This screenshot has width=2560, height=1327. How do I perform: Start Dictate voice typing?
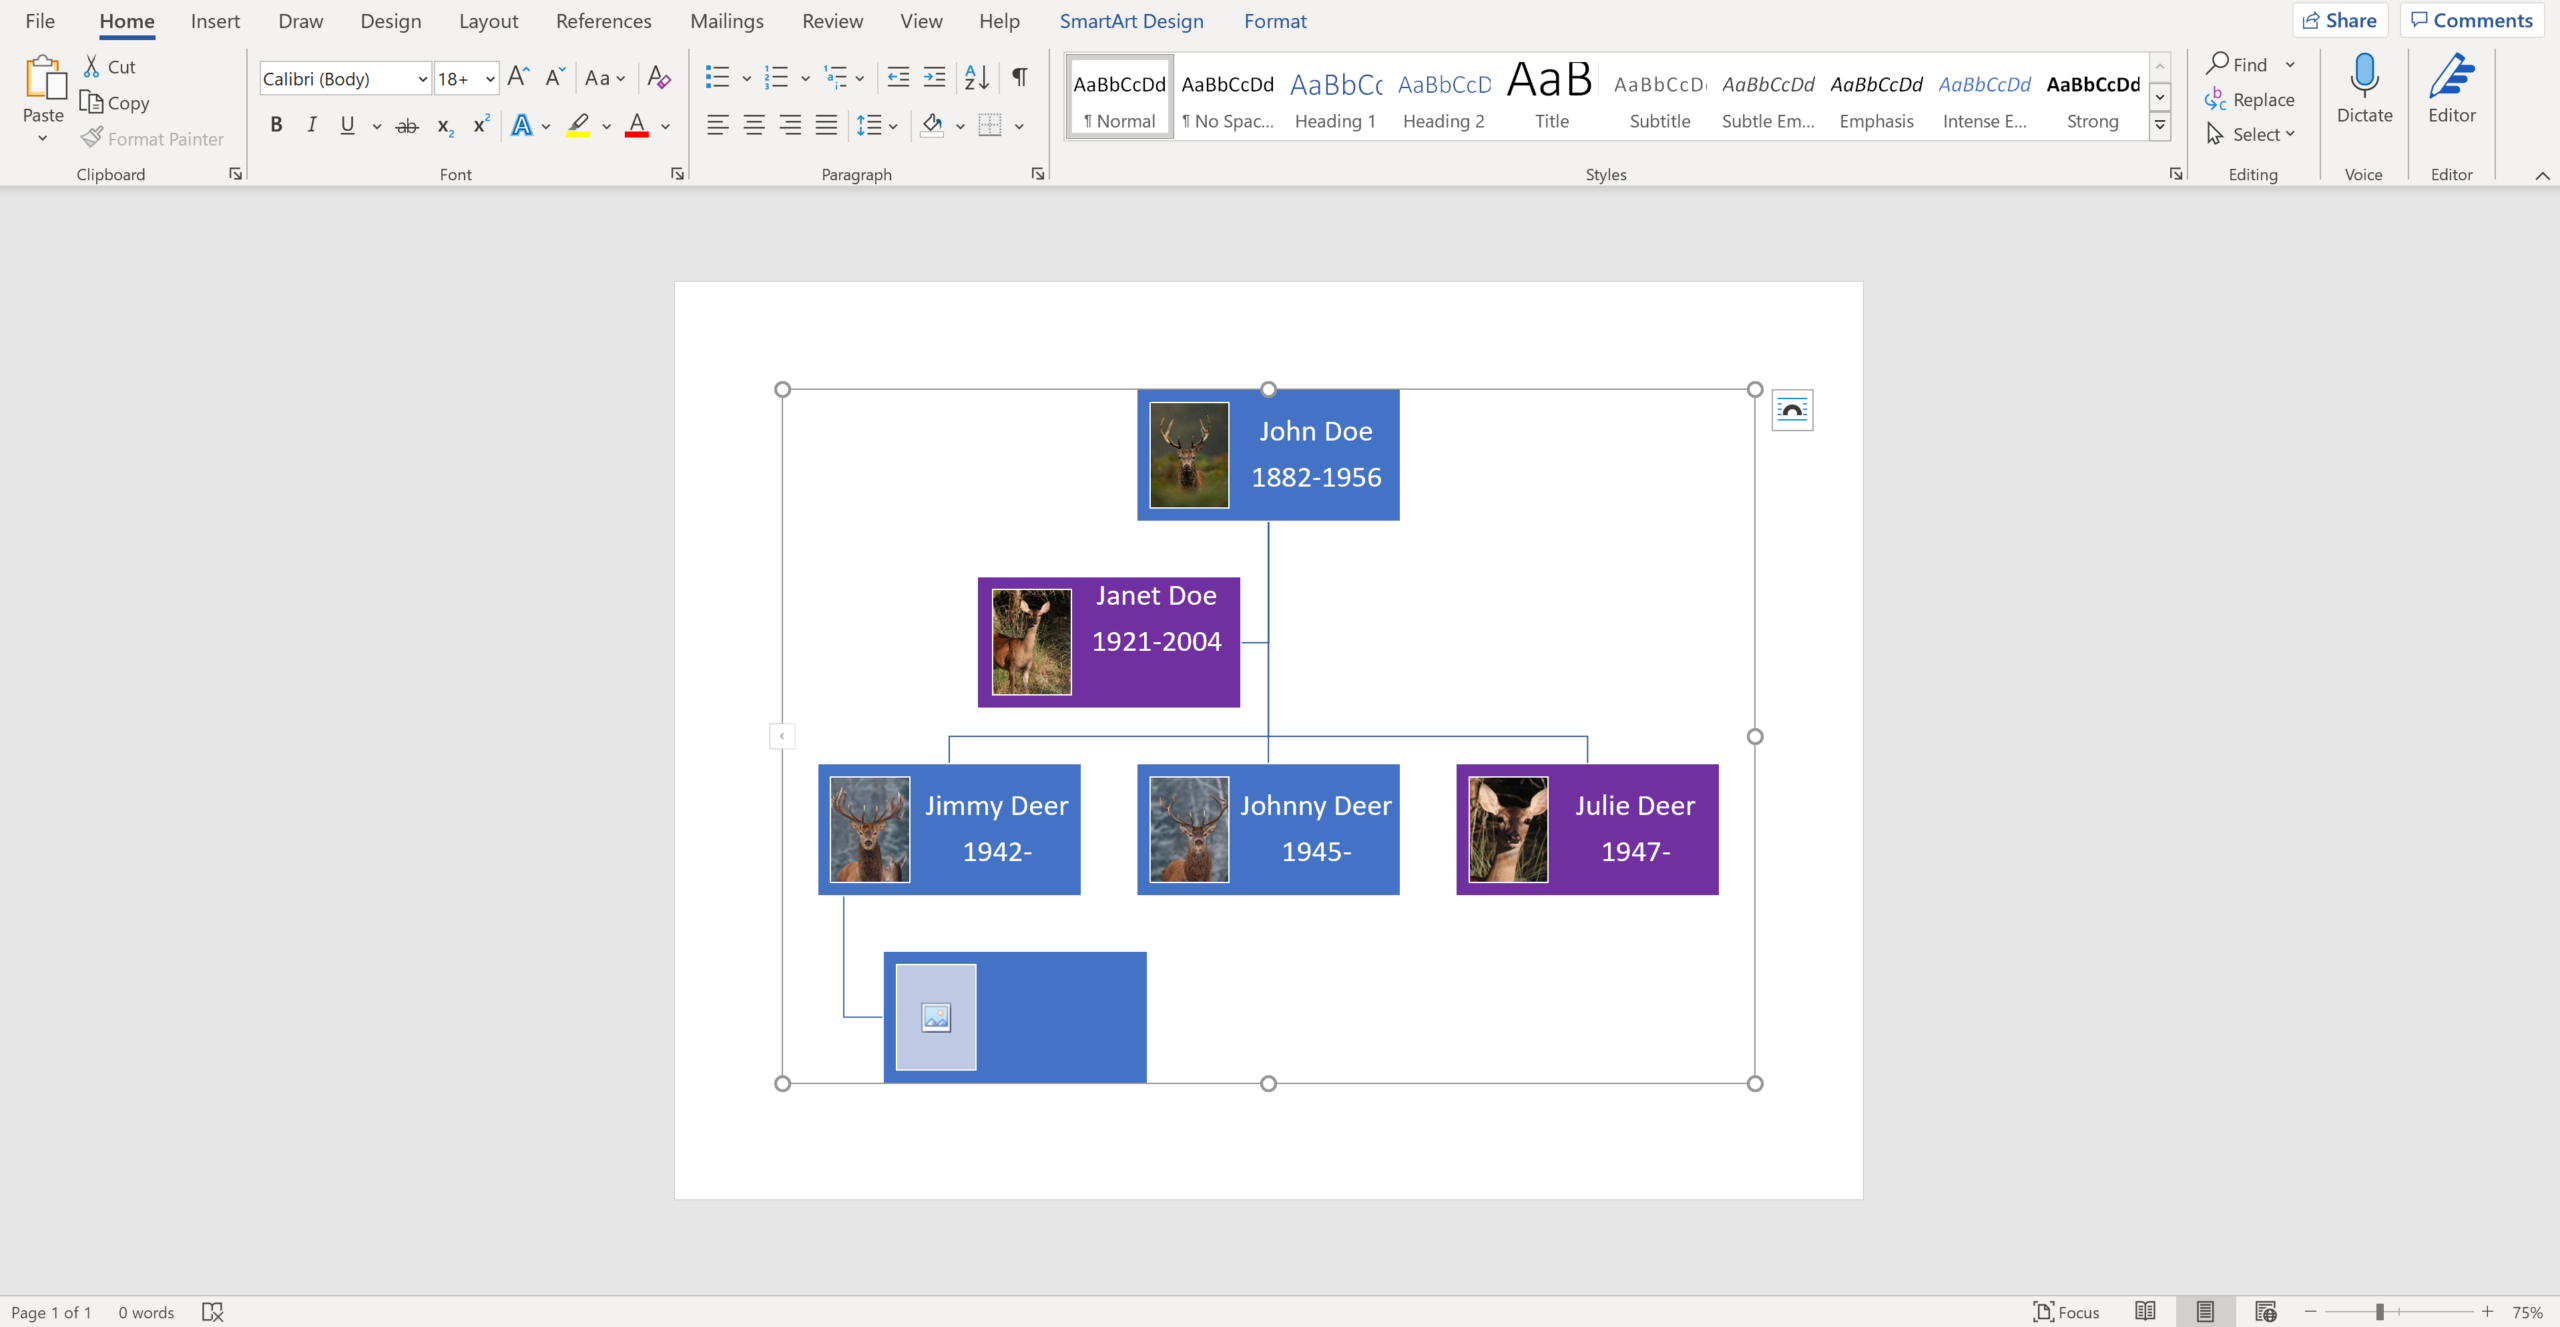click(x=2364, y=88)
